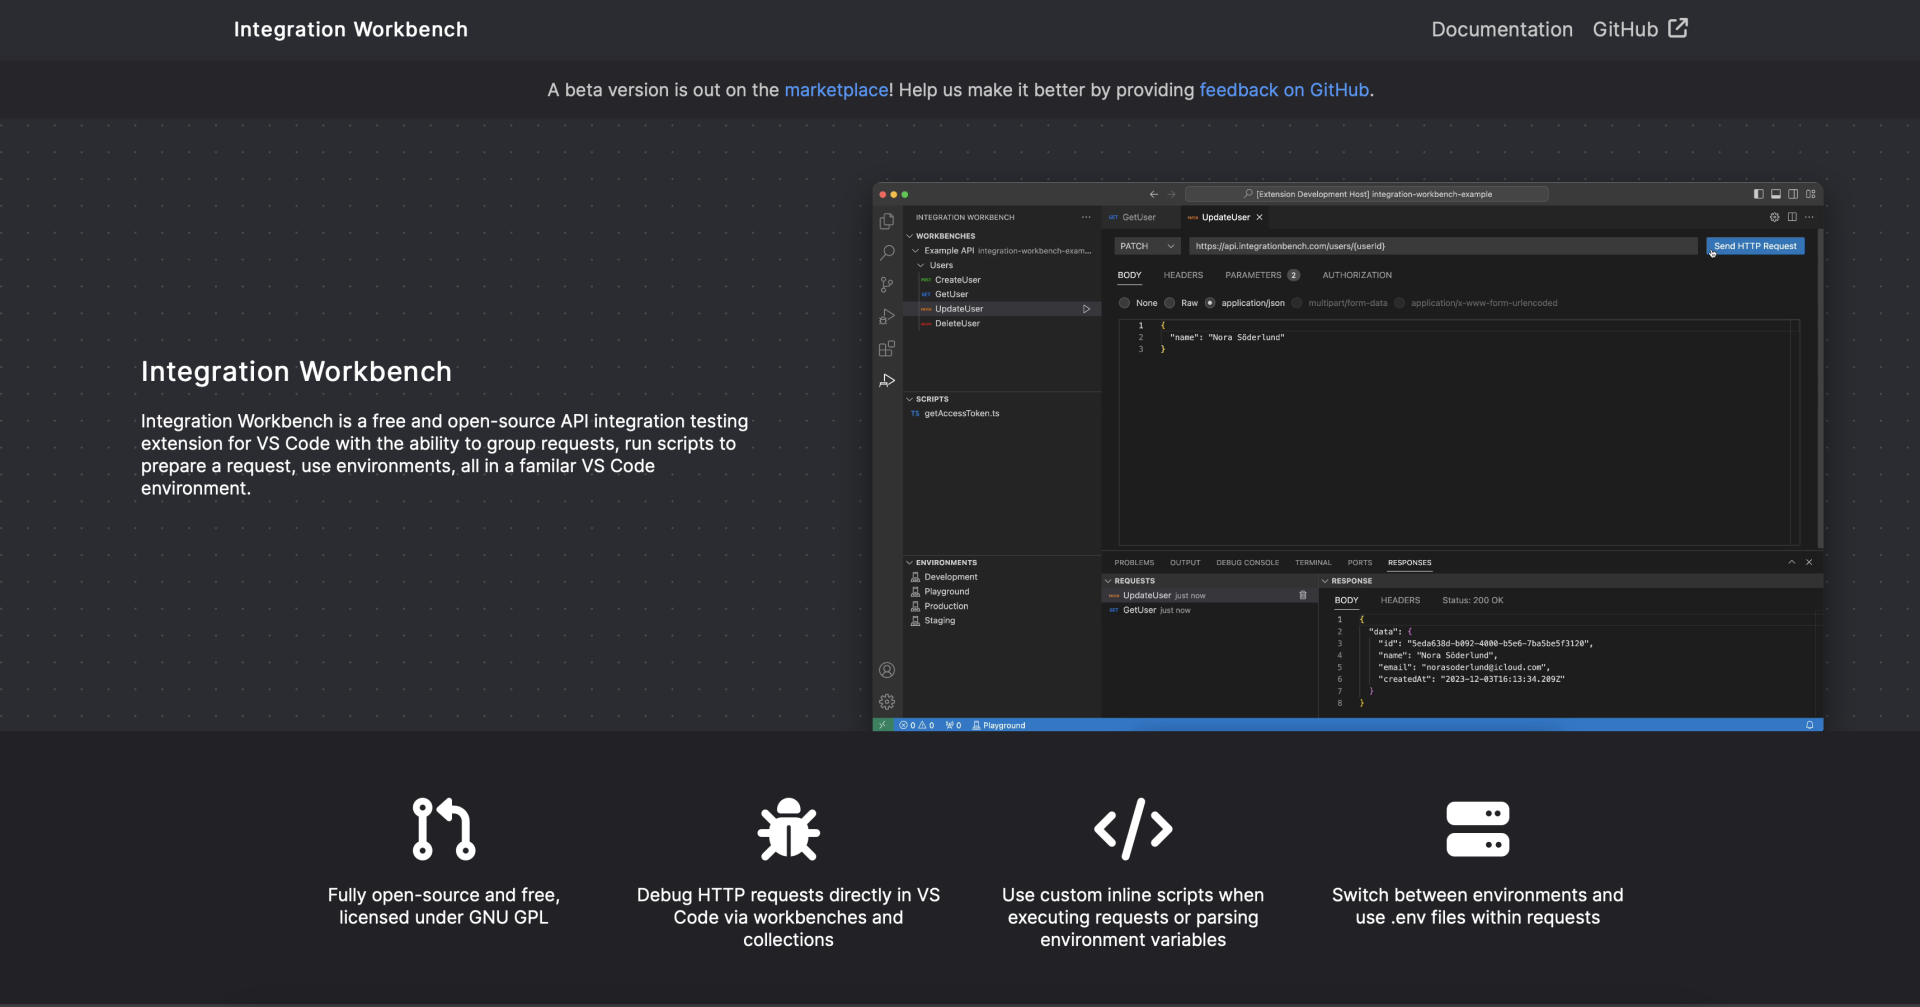Click the forward arrow in VS Code title bar
This screenshot has width=1920, height=1007.
click(1172, 194)
